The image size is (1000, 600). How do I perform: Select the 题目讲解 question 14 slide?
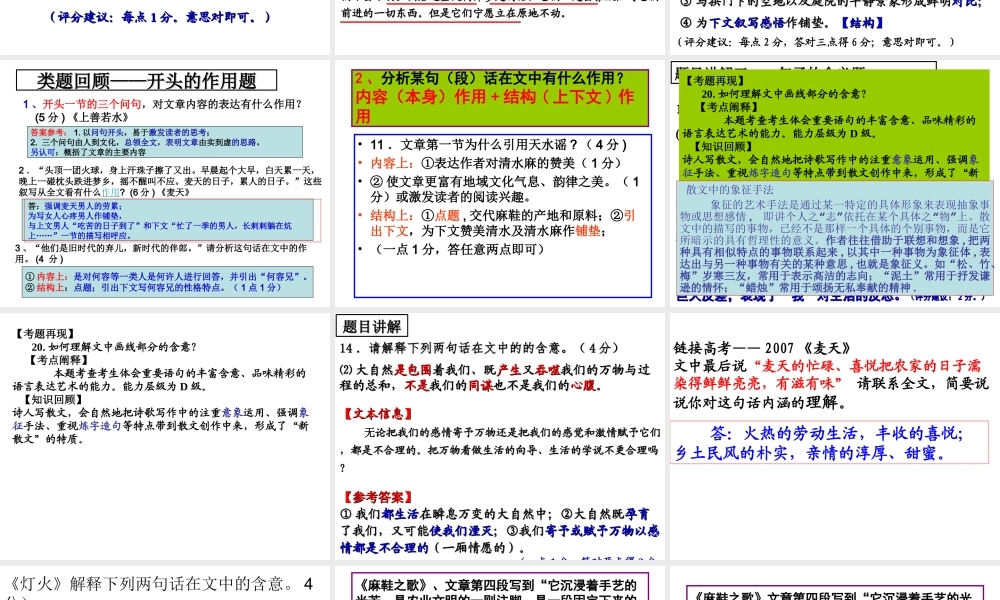[499, 436]
